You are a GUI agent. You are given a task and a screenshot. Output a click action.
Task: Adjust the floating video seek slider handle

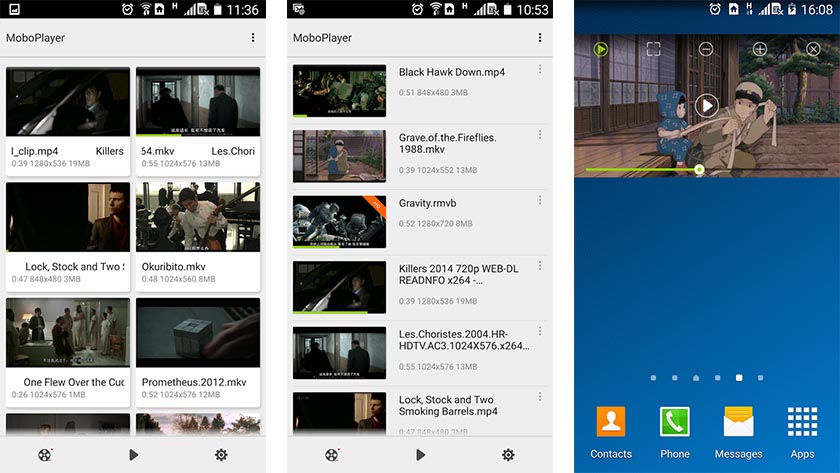click(x=699, y=169)
